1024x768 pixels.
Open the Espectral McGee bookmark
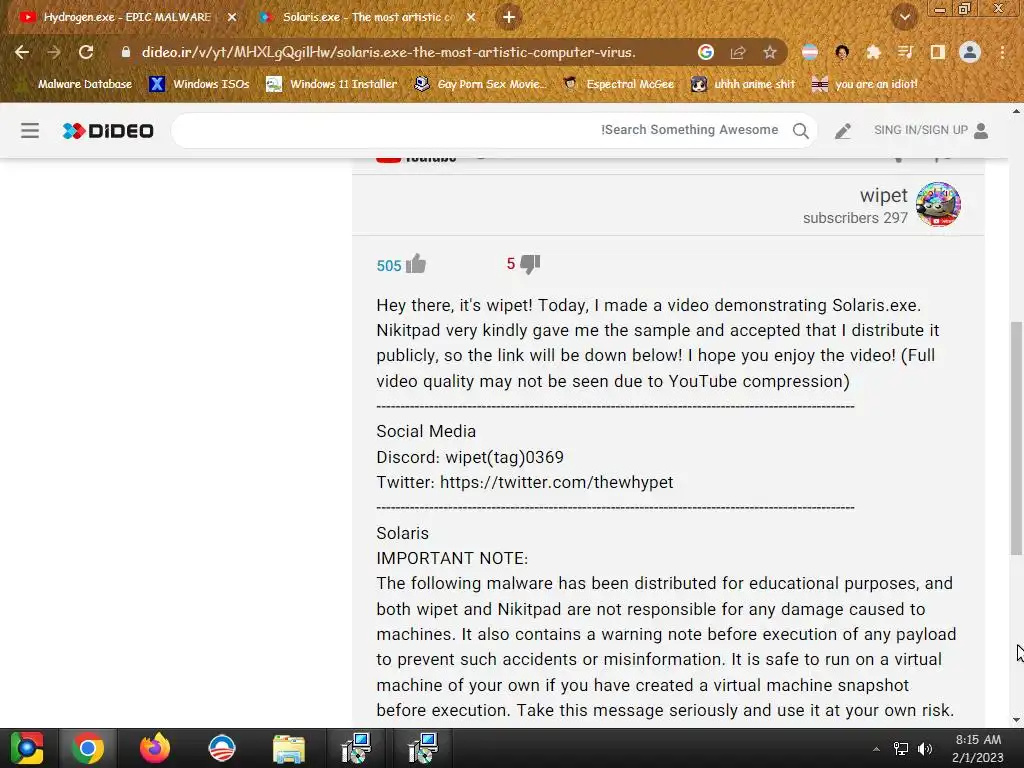[x=619, y=84]
